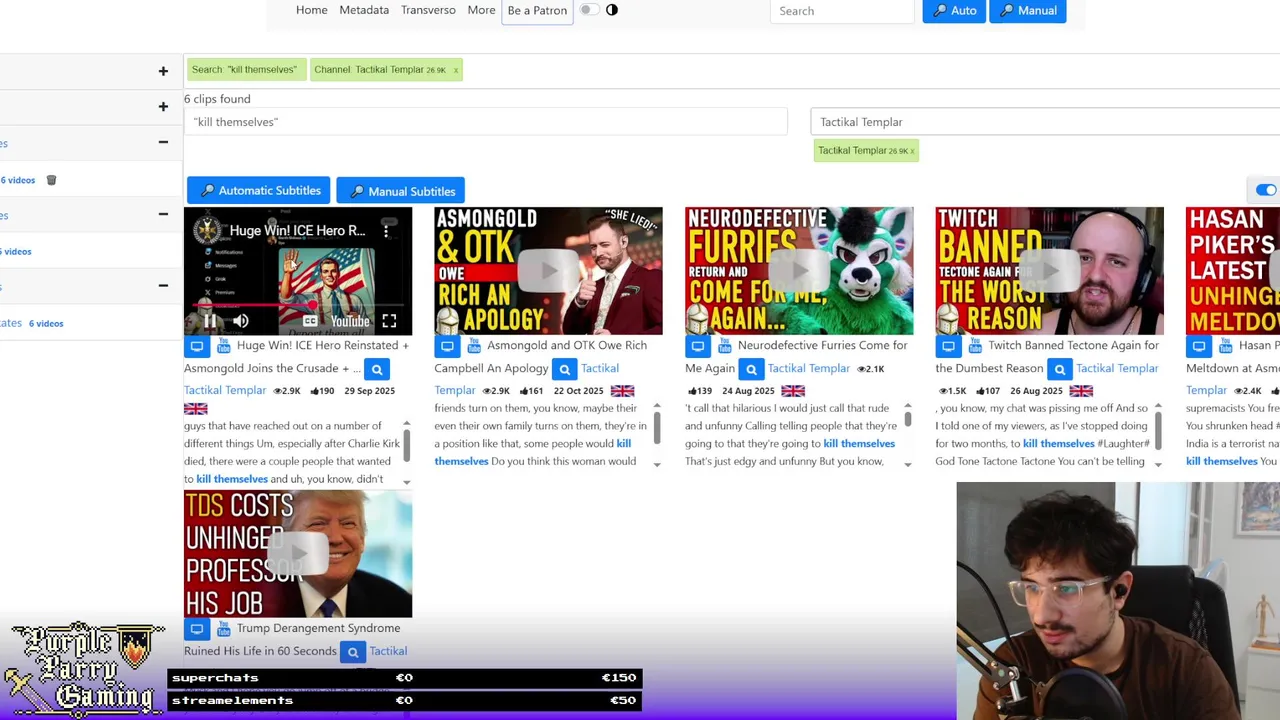
Task: Collapse the sidebar section above the trash icon
Action: click(x=163, y=143)
